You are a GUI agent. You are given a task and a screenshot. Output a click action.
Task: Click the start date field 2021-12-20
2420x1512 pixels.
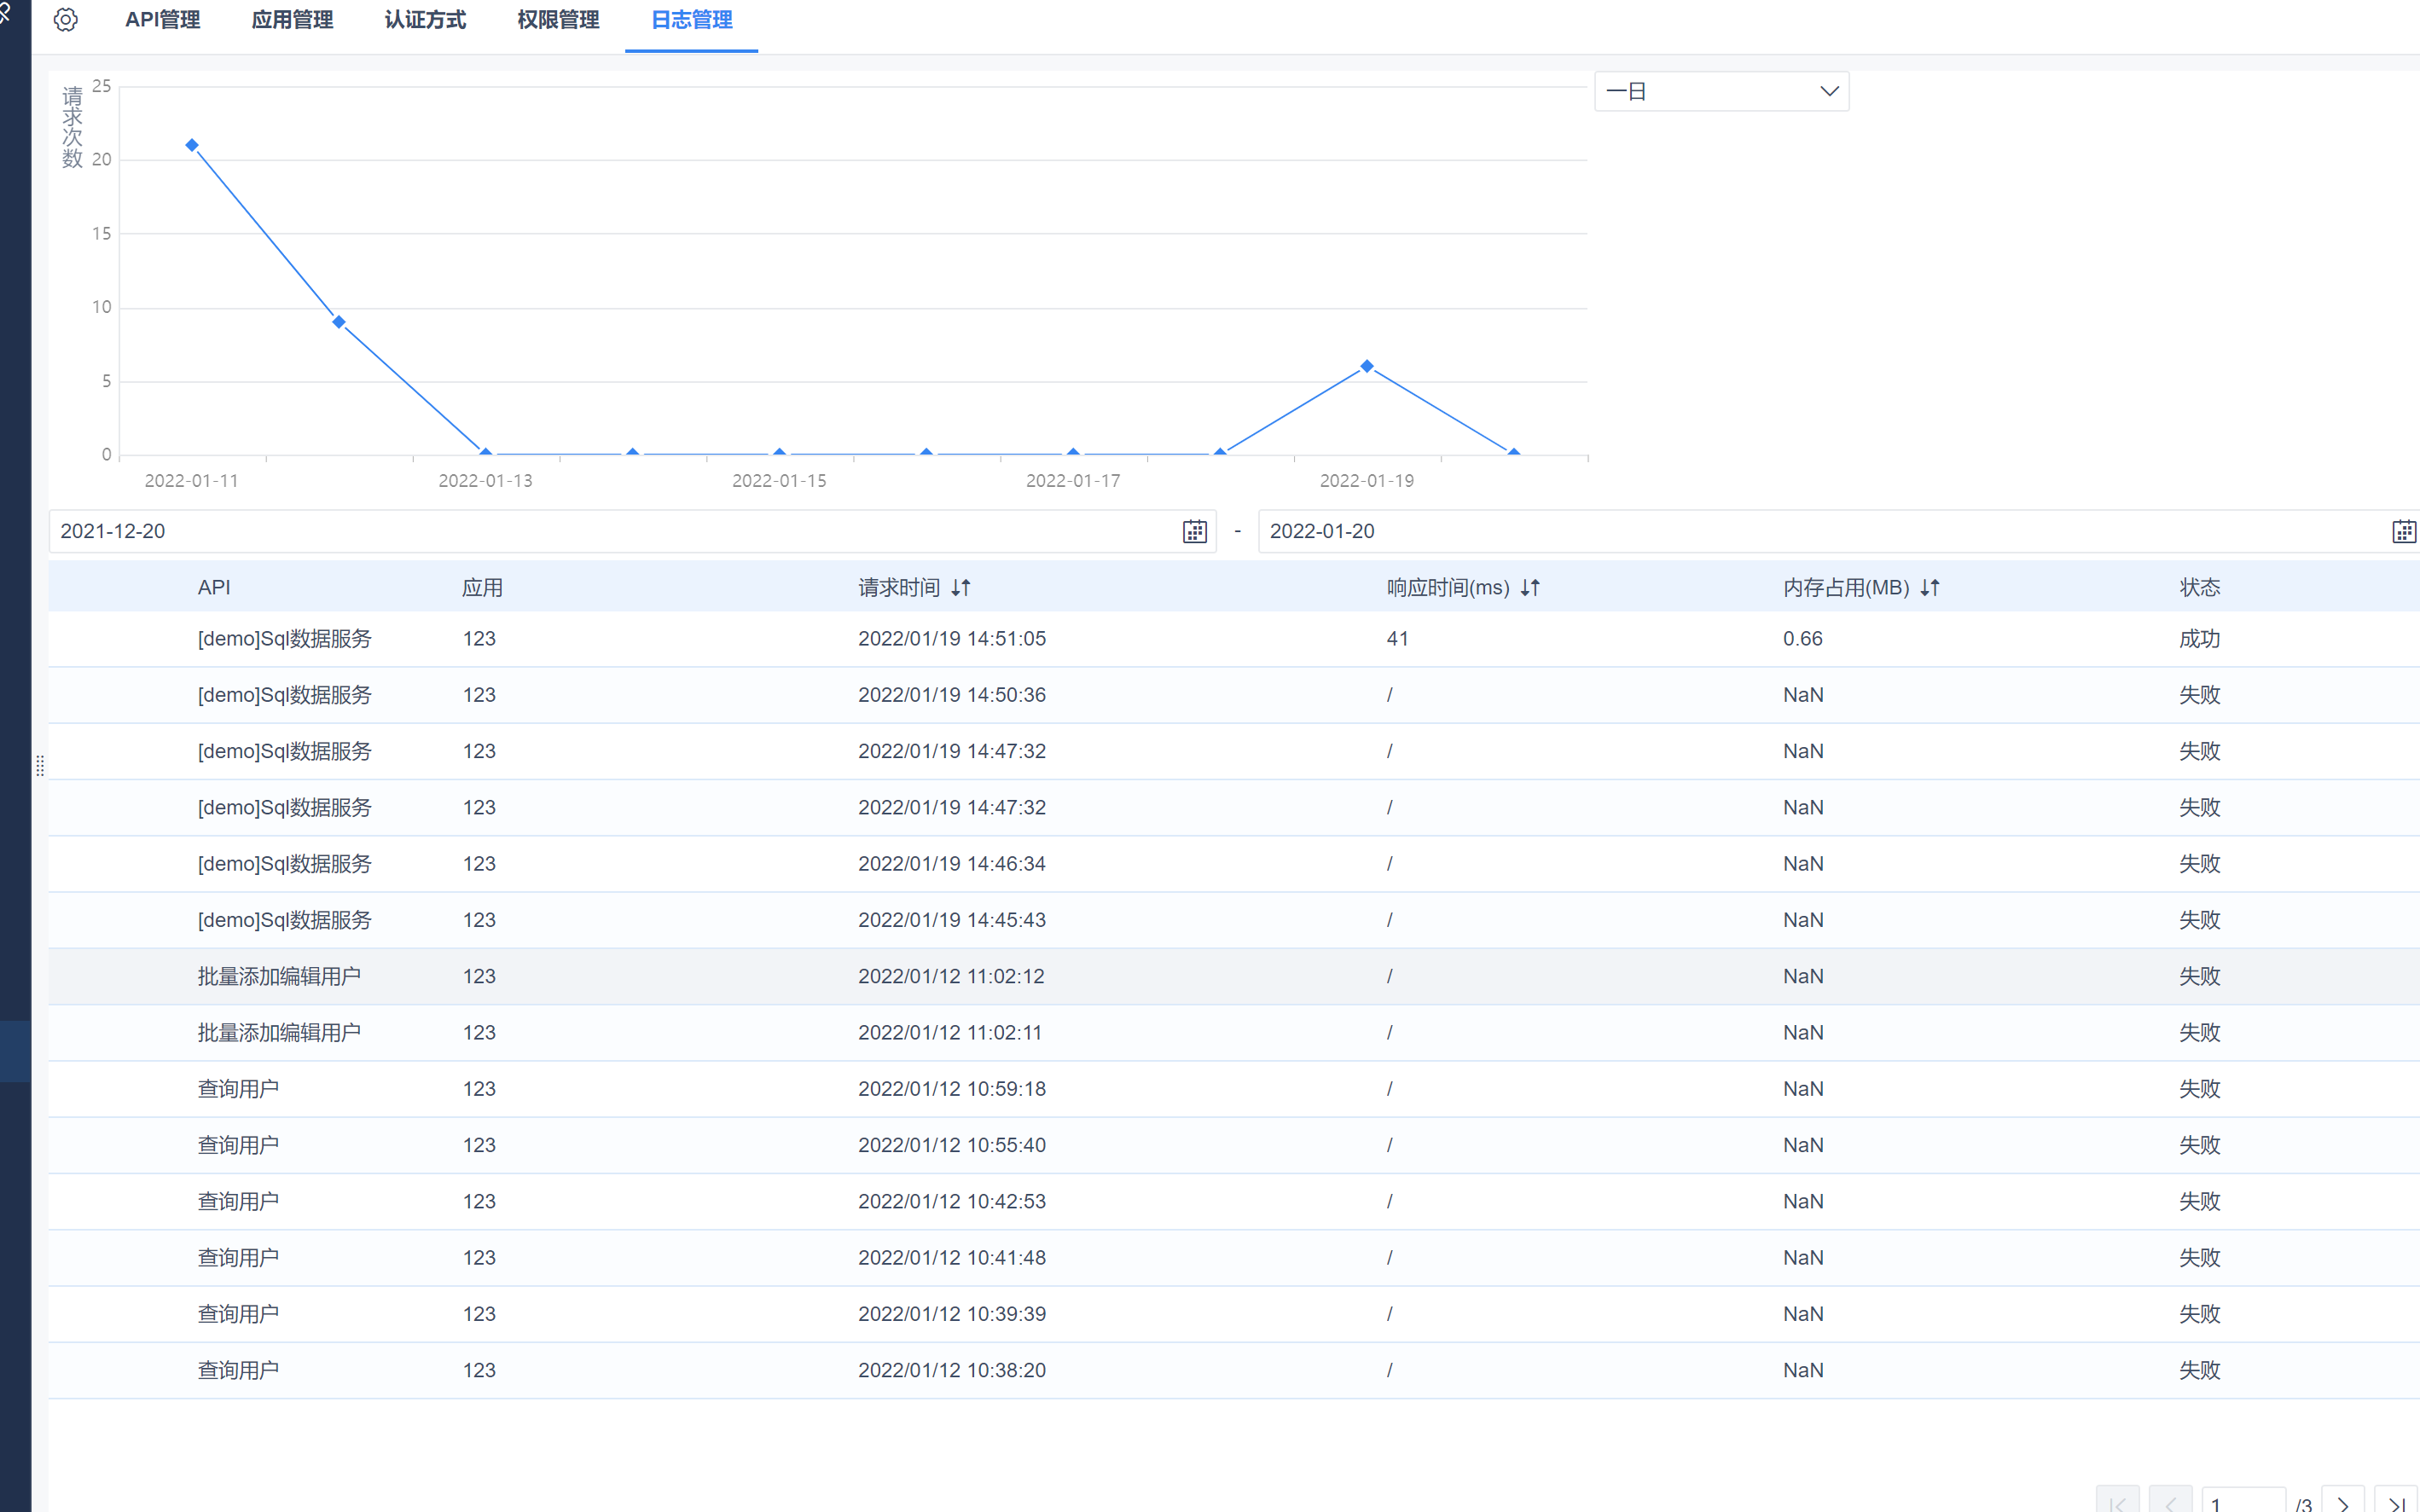coord(600,531)
